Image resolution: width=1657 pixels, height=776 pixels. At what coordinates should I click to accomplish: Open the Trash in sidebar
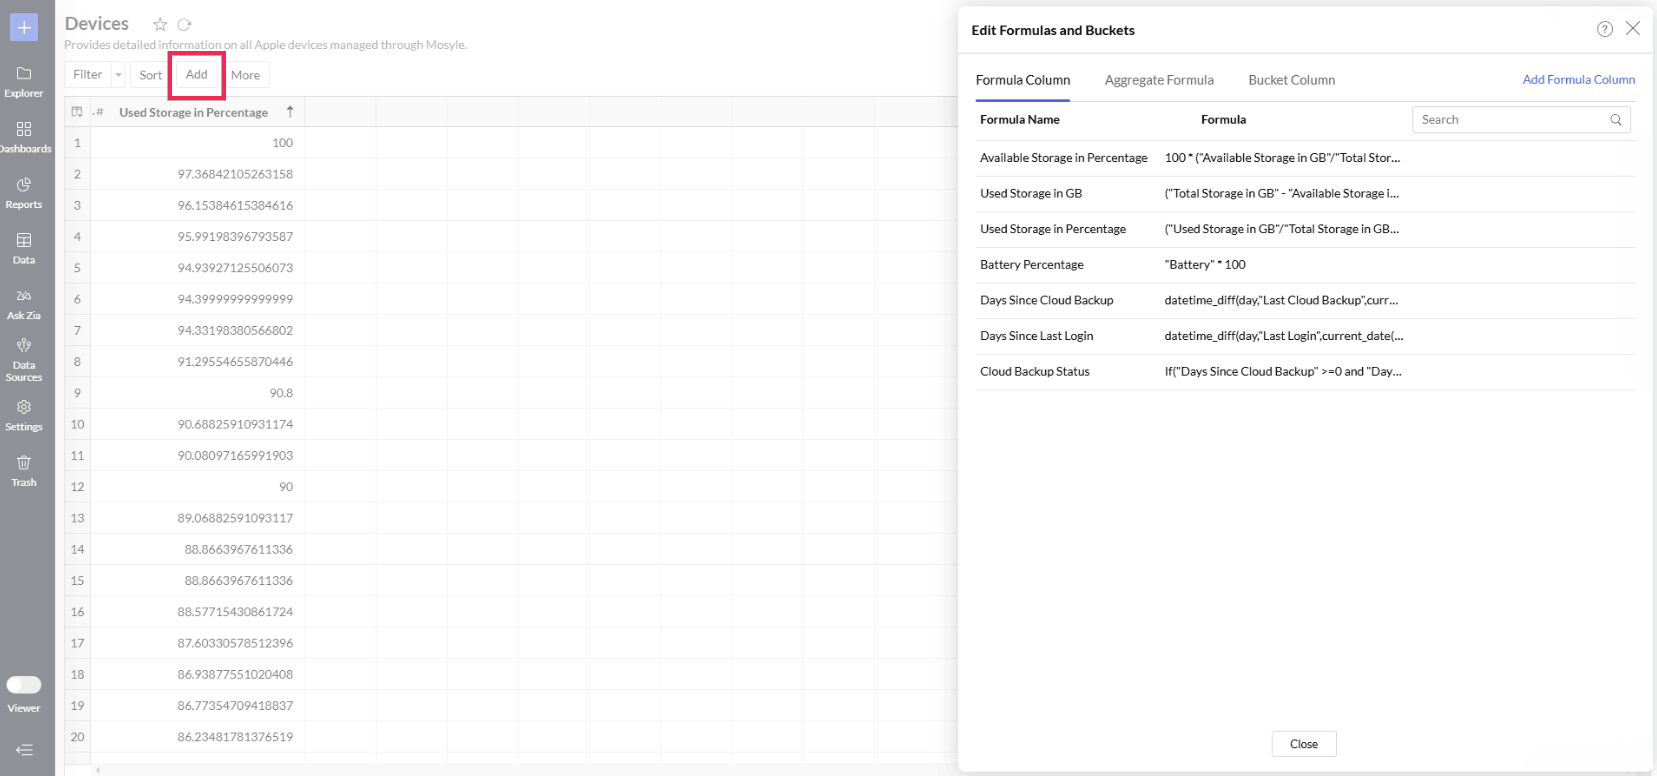24,470
